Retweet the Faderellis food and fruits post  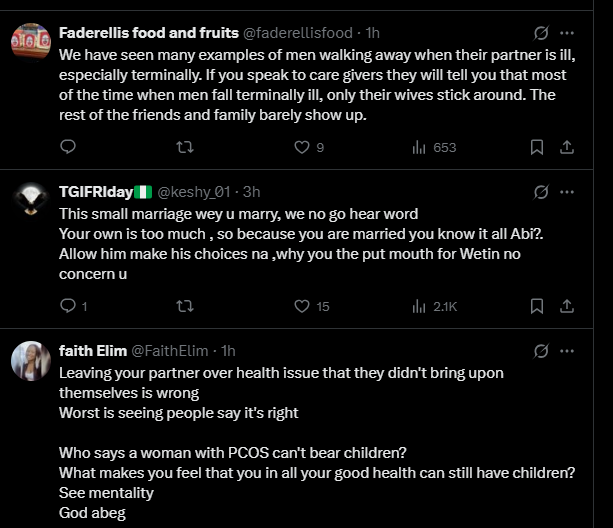coord(184,147)
